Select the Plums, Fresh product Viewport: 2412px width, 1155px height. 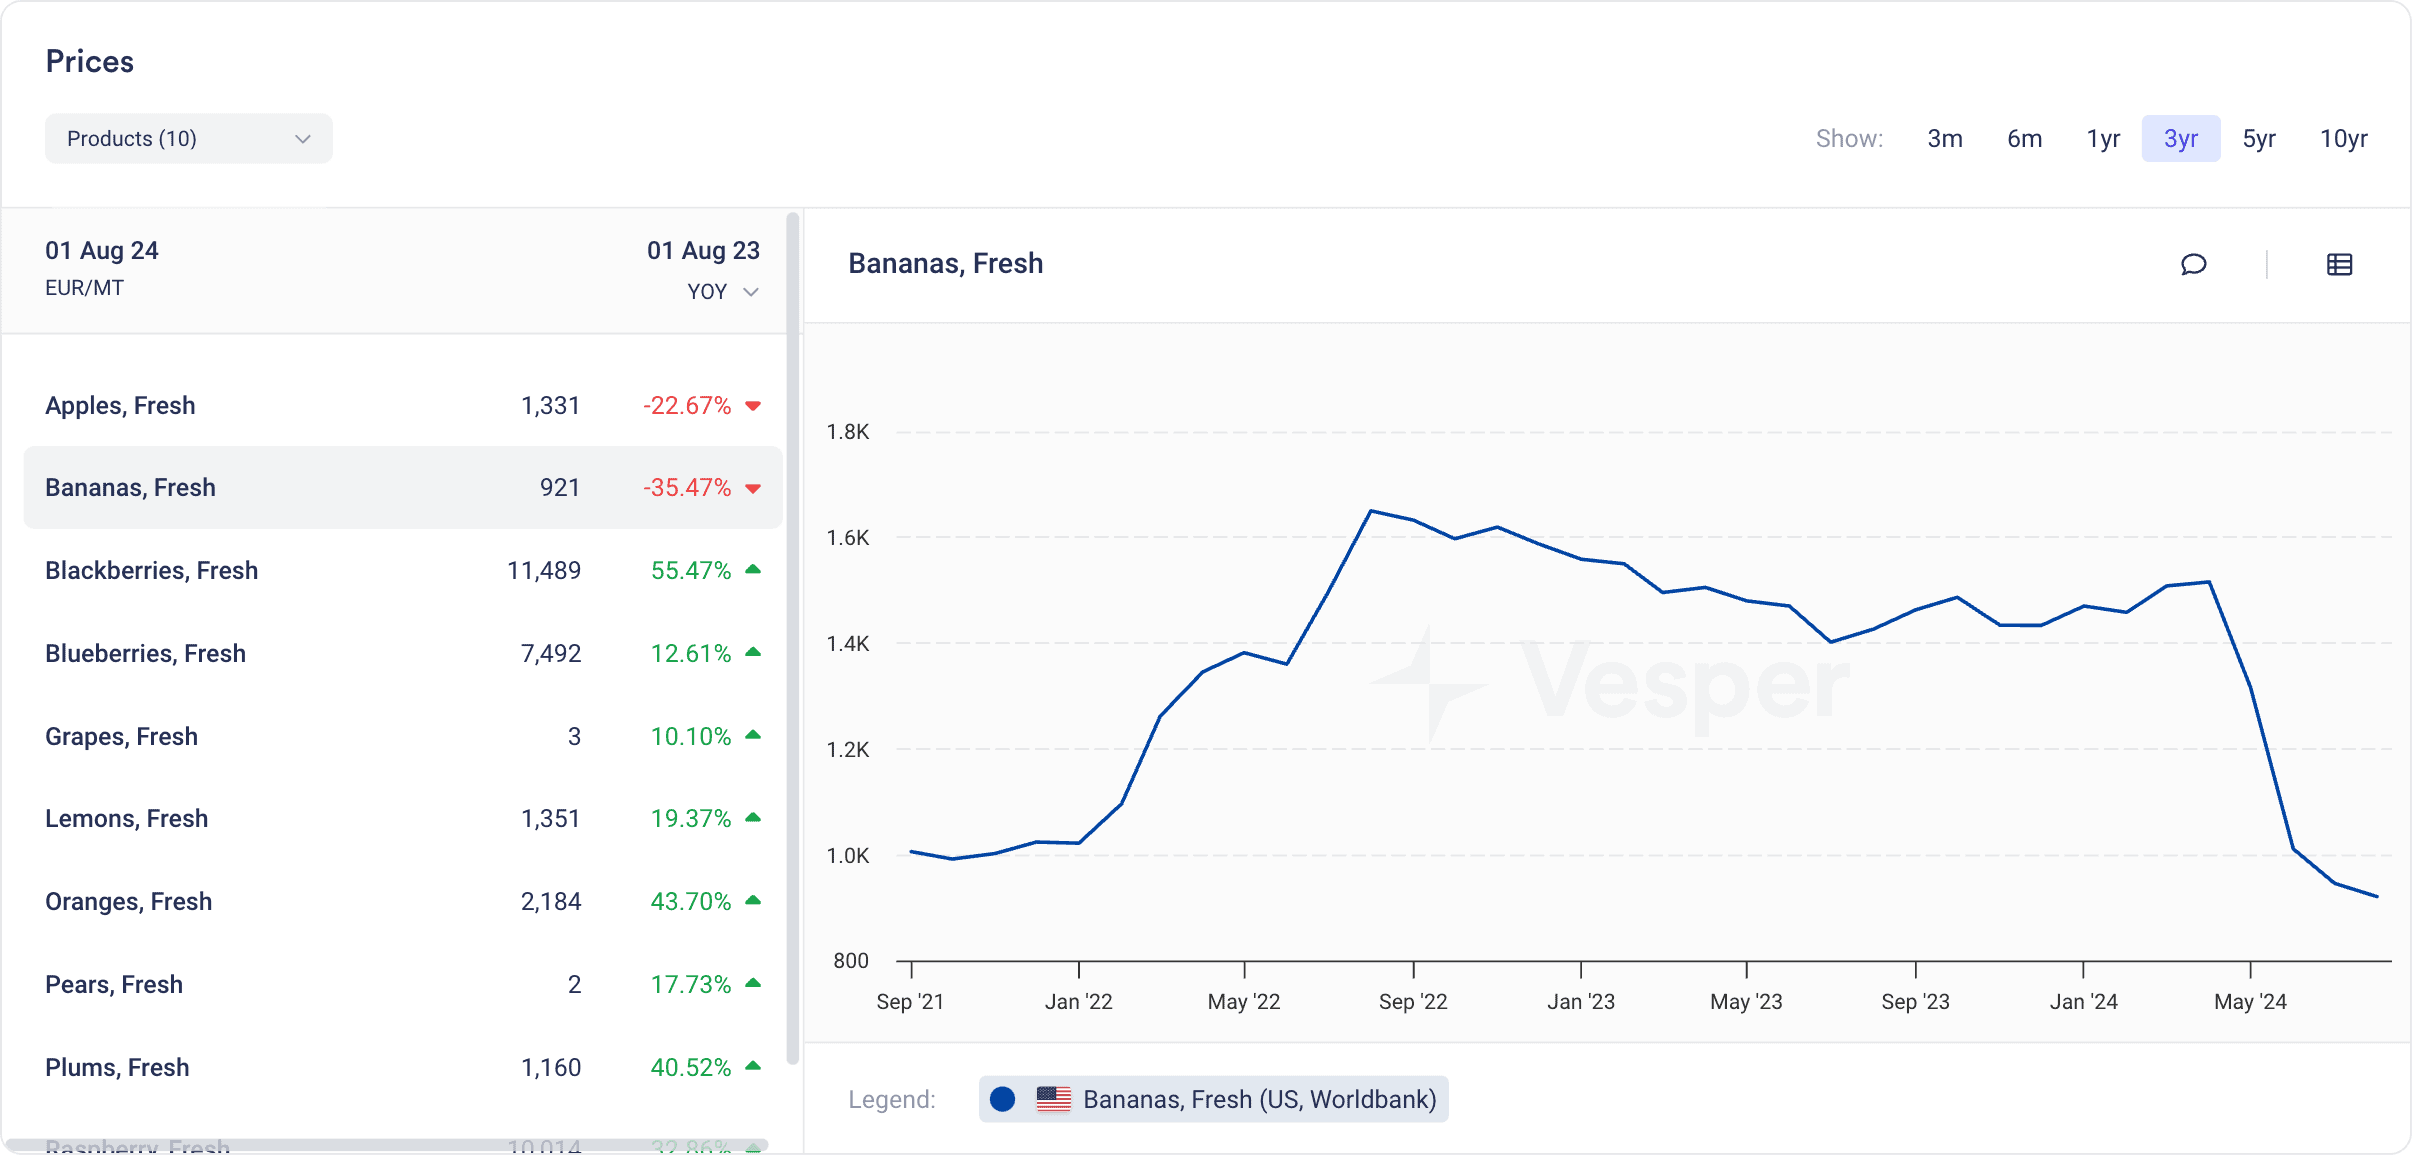point(403,1067)
